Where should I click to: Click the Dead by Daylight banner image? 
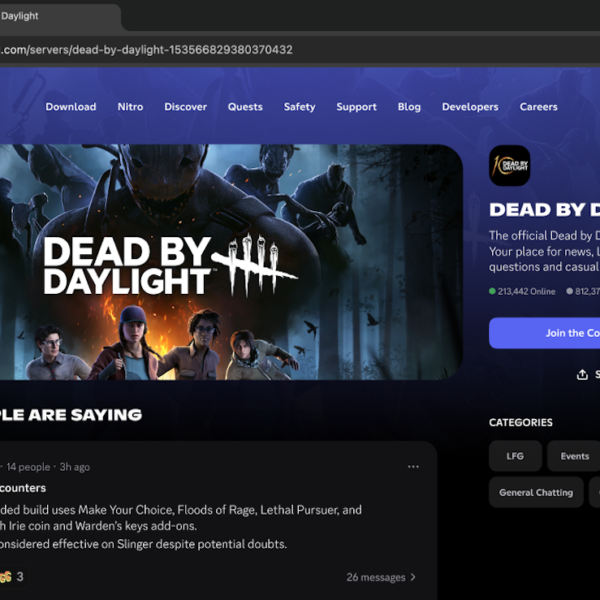pyautogui.click(x=231, y=262)
